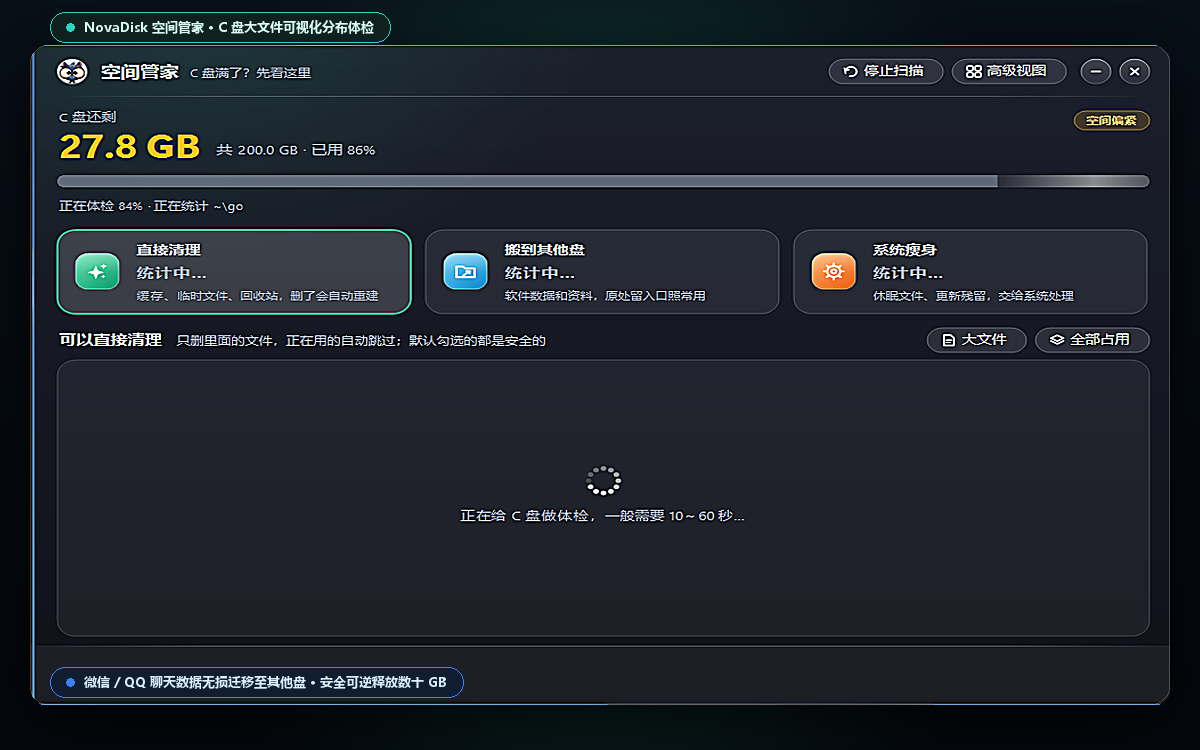Click the 软件数据和资料 description text
1200x750 pixels.
point(605,297)
